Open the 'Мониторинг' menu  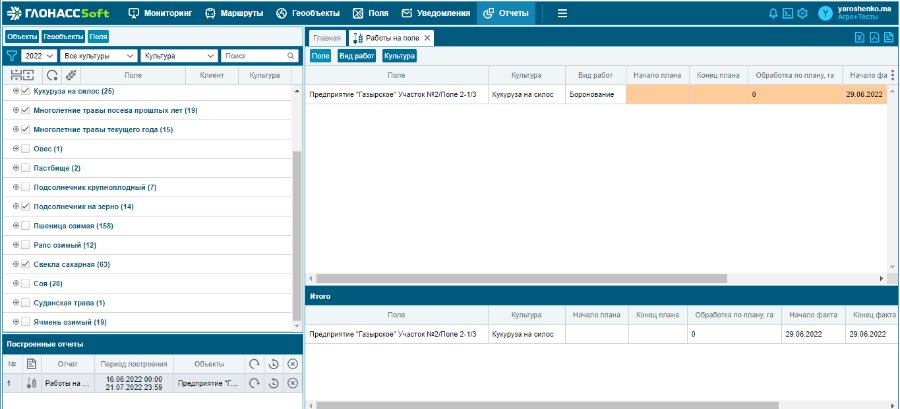click(x=160, y=13)
